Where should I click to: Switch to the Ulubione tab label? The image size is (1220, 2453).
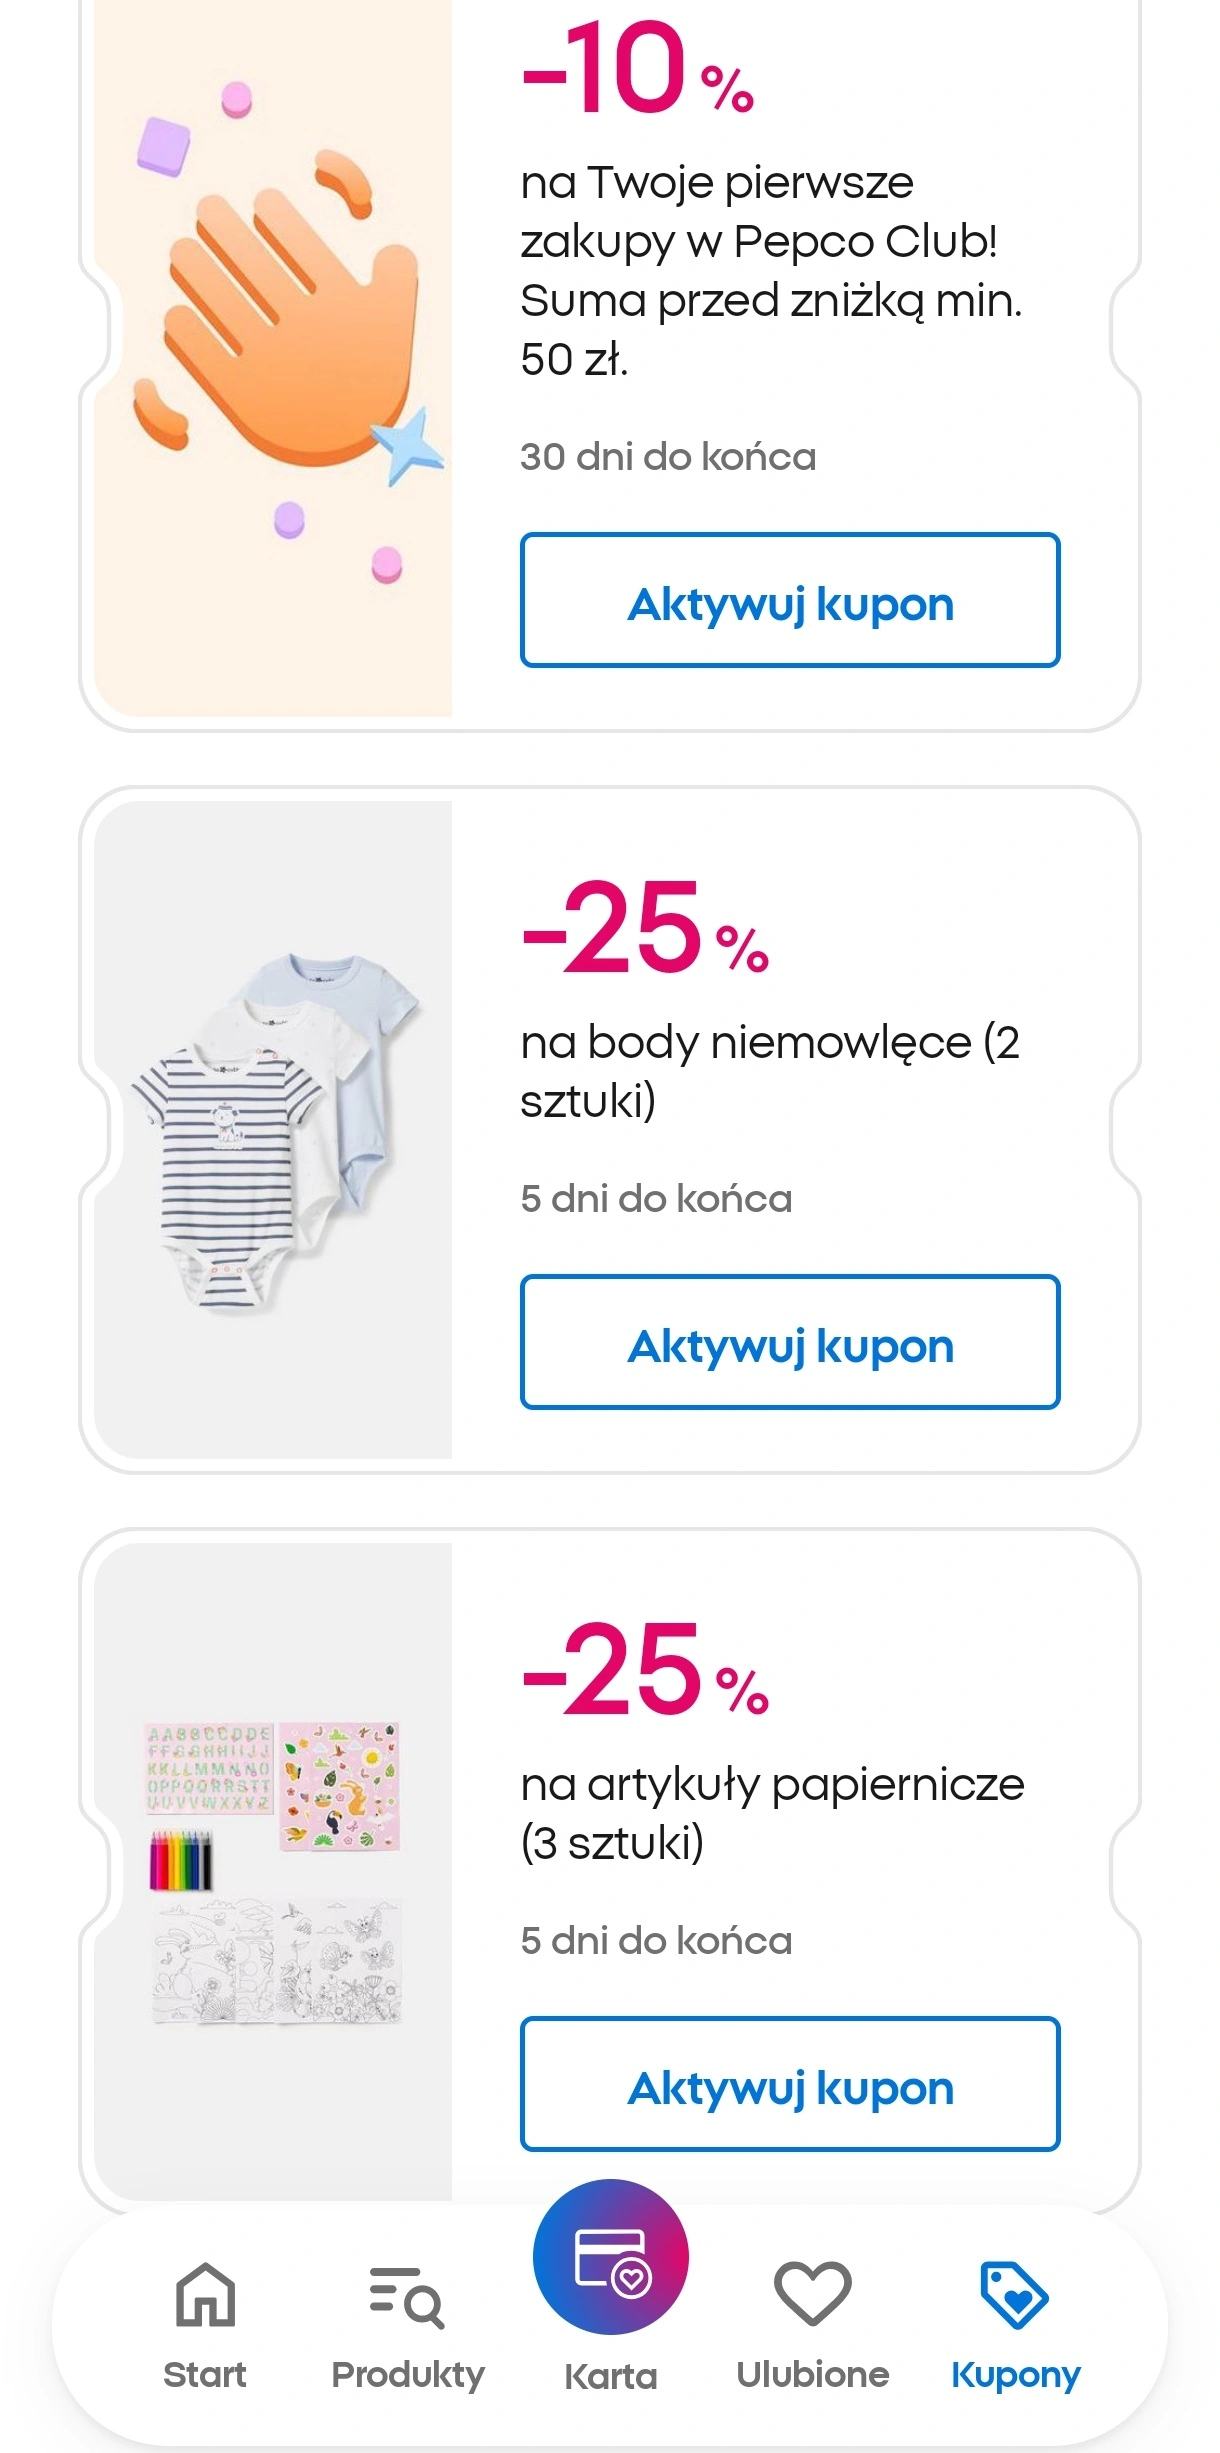812,2374
